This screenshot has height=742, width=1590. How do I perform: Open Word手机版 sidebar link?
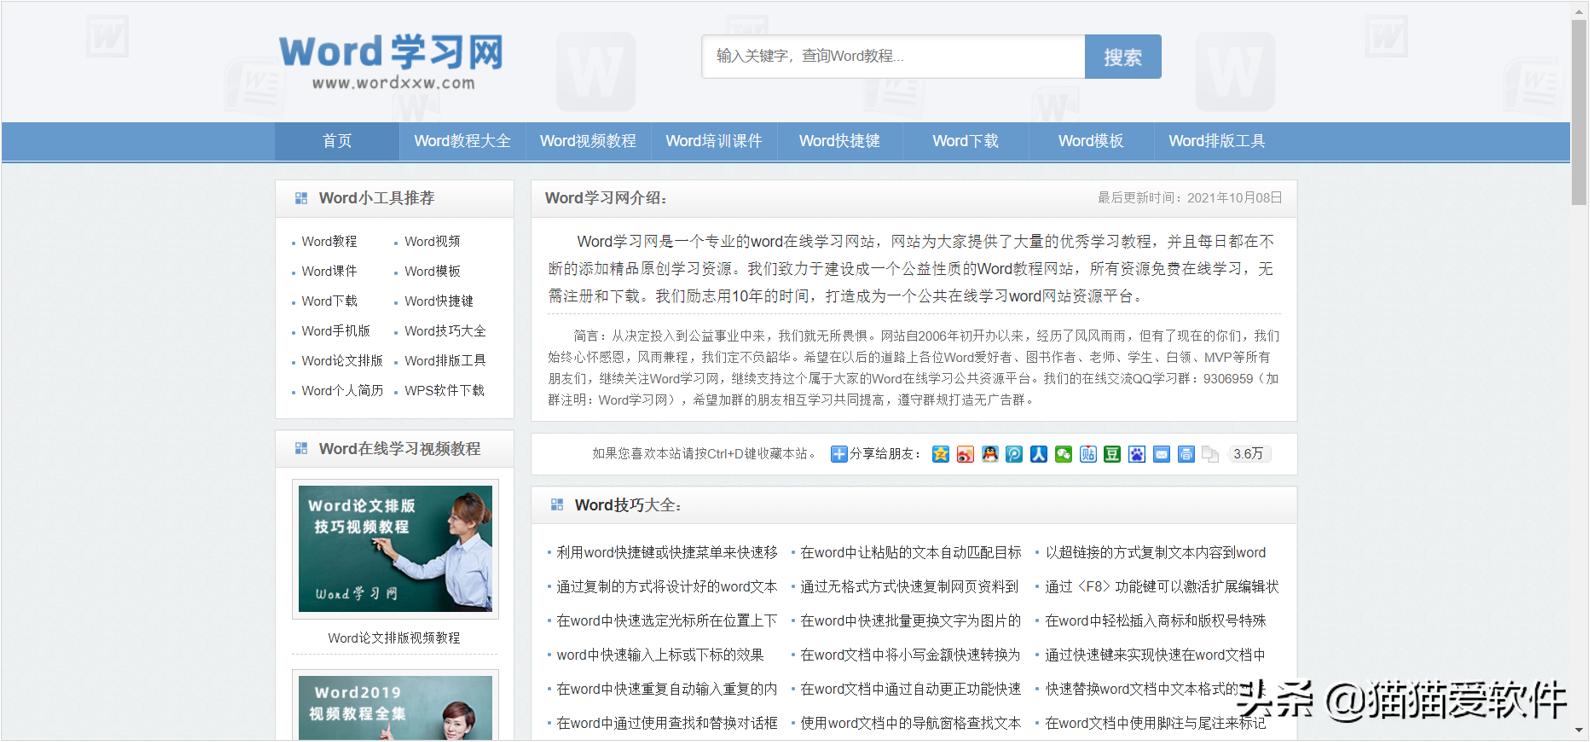[x=336, y=331]
